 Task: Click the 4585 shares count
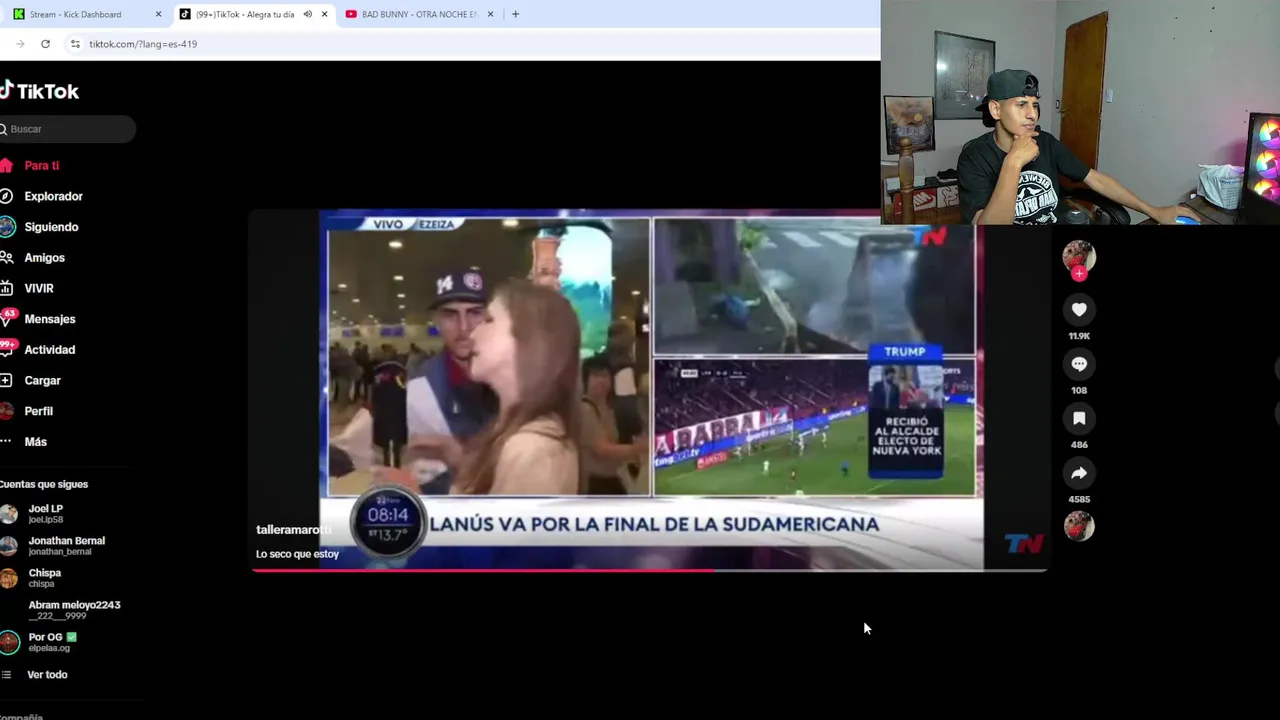[1079, 499]
